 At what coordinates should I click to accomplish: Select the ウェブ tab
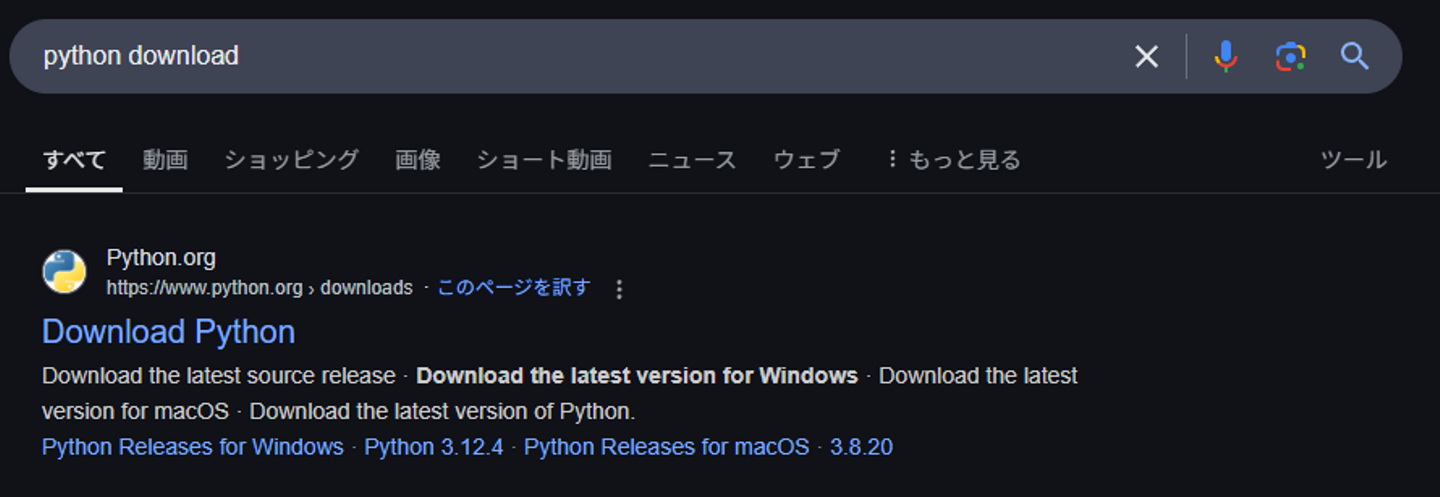pos(806,160)
